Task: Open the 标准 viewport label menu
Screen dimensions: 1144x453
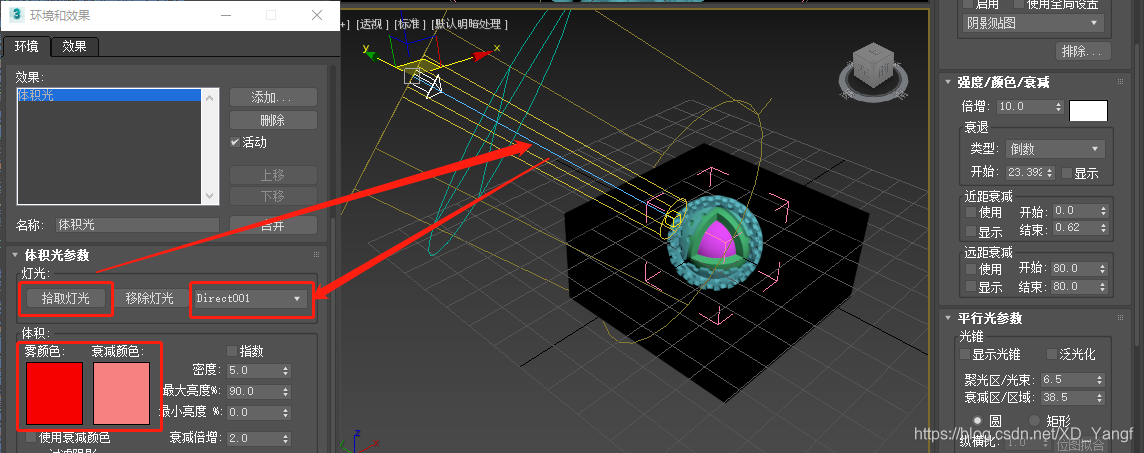Action: click(x=410, y=24)
